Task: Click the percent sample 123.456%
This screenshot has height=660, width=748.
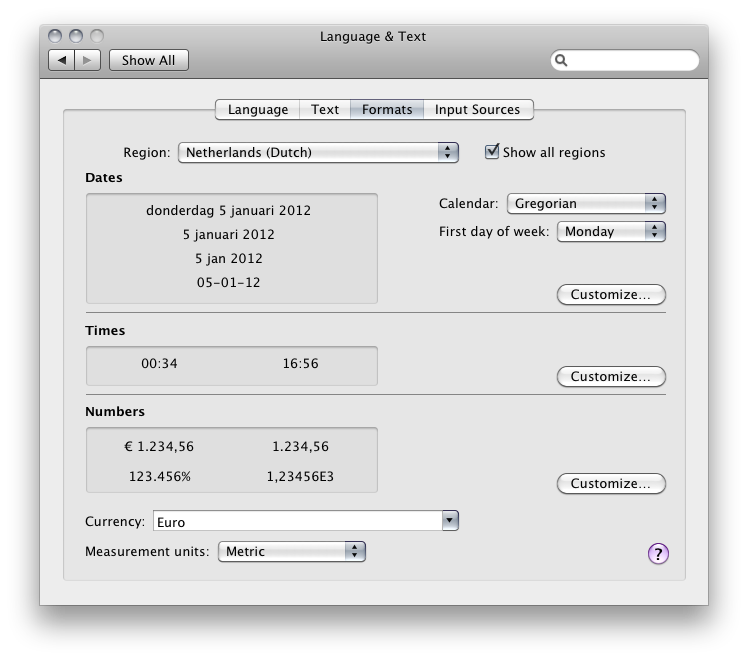Action: 160,476
